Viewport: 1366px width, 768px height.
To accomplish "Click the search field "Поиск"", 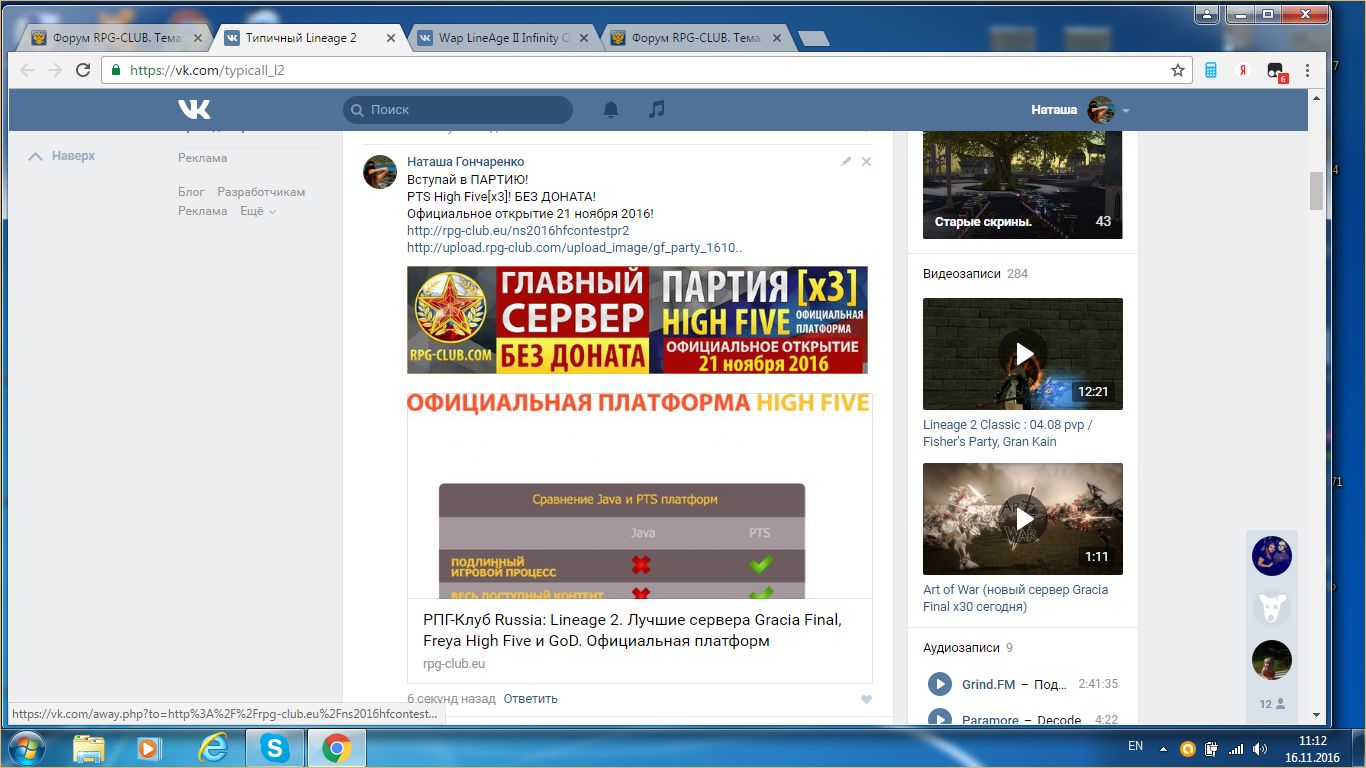I will [x=458, y=110].
